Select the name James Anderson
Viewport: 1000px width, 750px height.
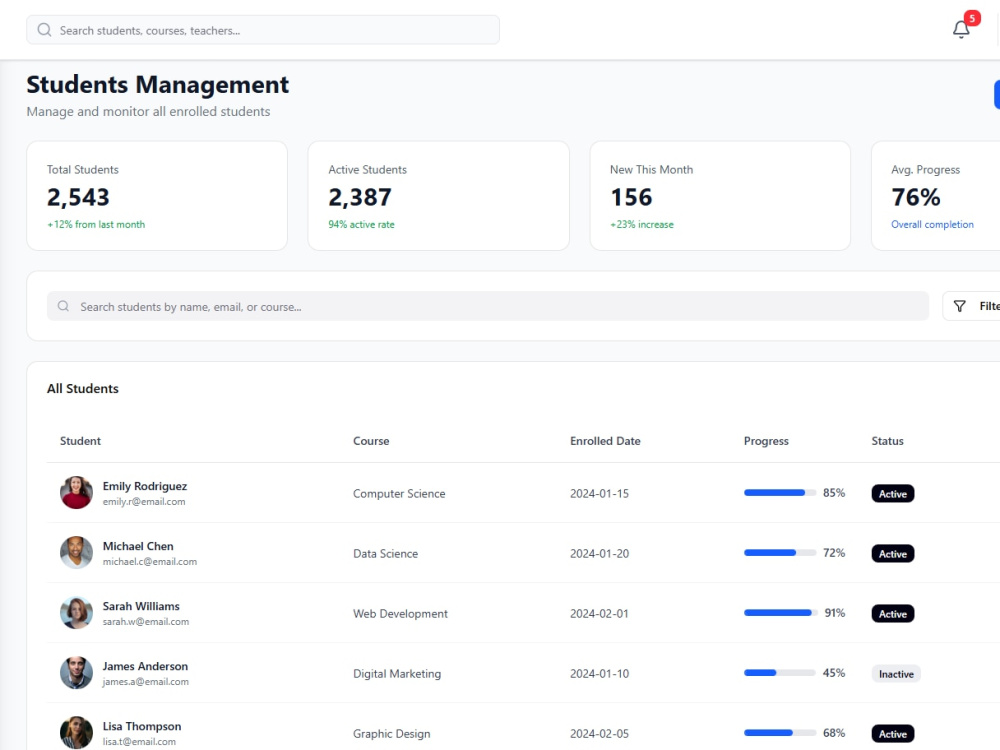(145, 666)
